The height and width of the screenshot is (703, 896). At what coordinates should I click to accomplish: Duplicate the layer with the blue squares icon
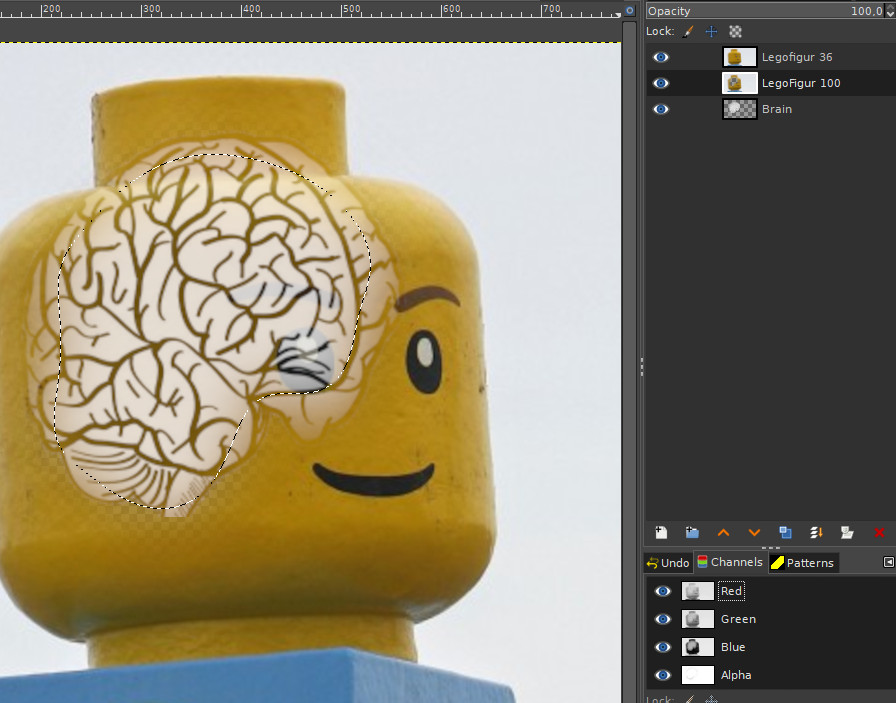(785, 533)
